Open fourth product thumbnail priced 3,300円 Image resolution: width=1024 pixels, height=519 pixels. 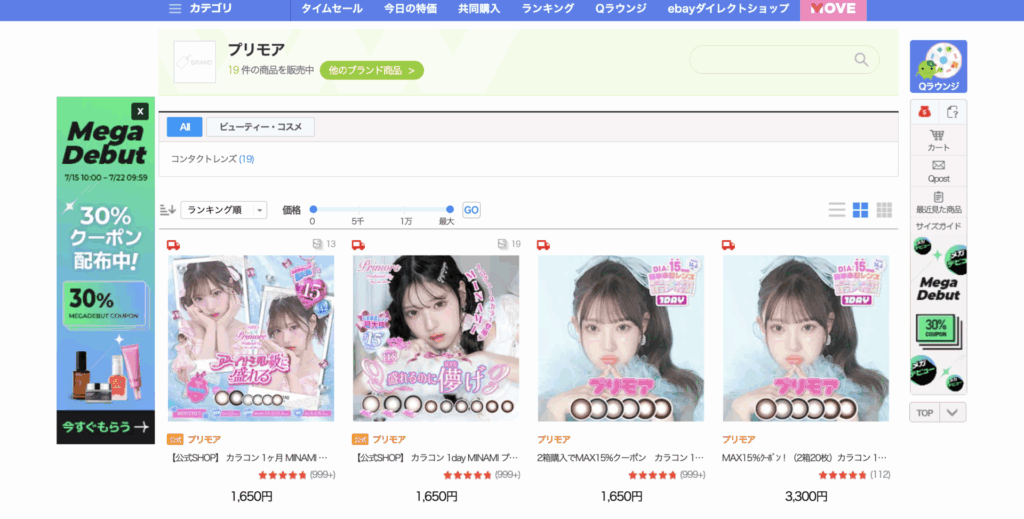[806, 338]
